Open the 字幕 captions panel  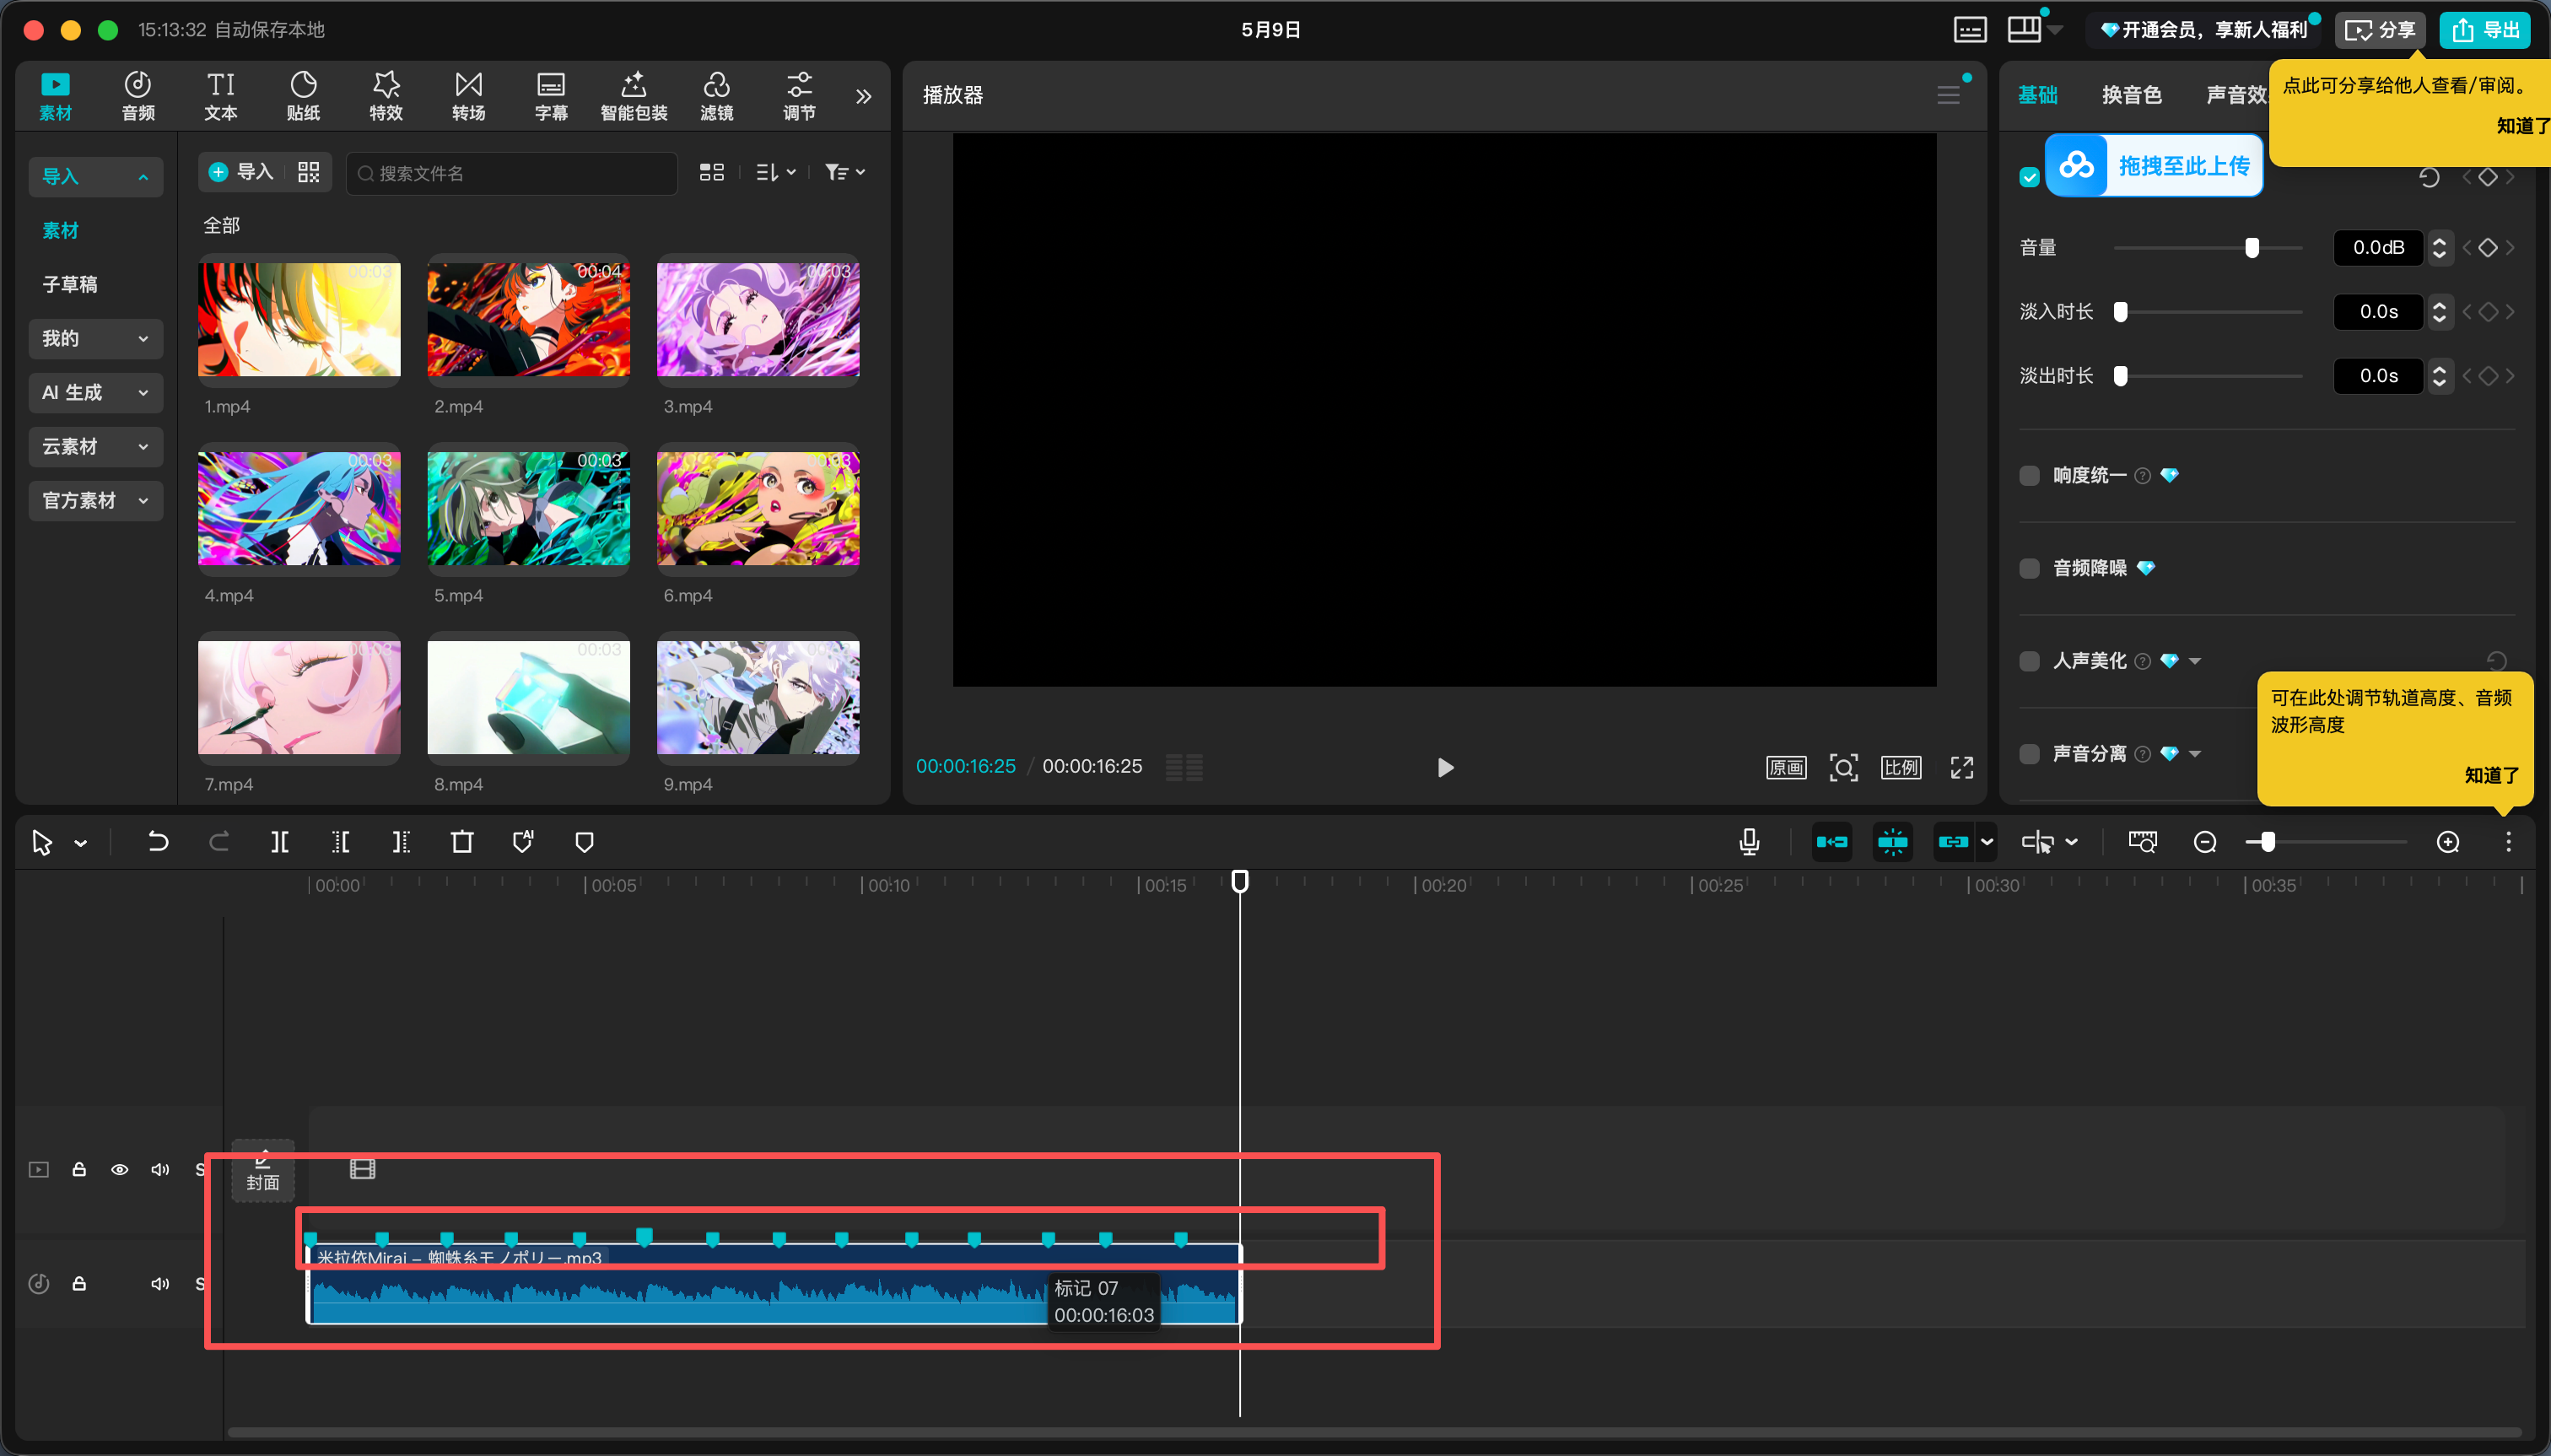click(x=551, y=96)
